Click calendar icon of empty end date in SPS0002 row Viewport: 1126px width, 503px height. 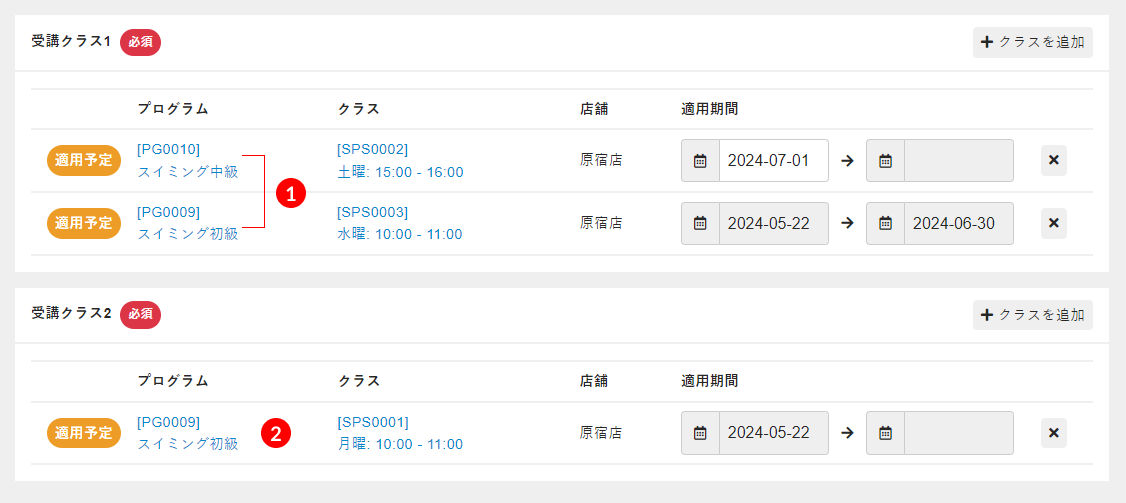[x=885, y=160]
